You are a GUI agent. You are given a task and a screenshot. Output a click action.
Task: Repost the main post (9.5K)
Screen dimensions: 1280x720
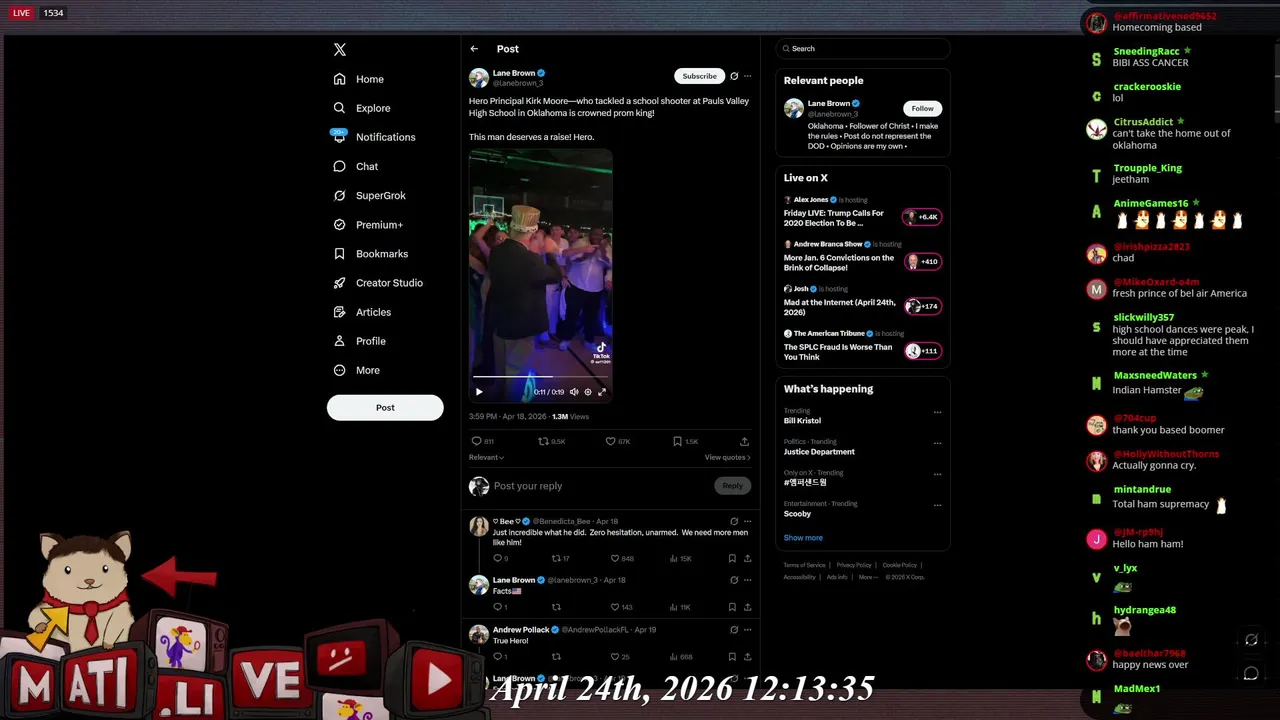[552, 441]
